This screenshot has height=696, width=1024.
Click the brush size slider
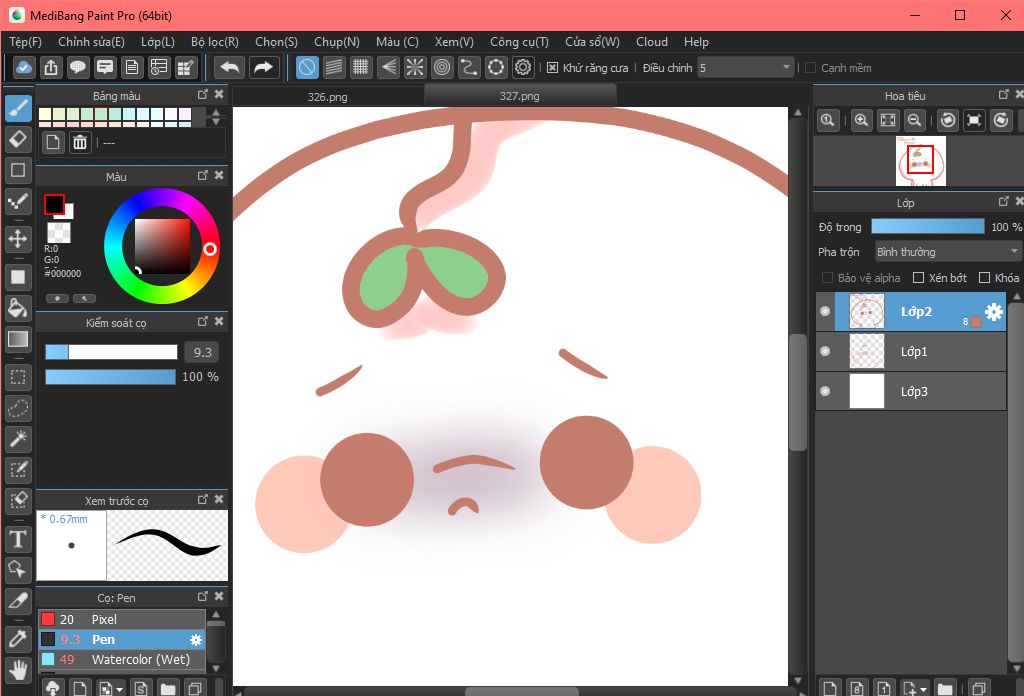tap(111, 352)
